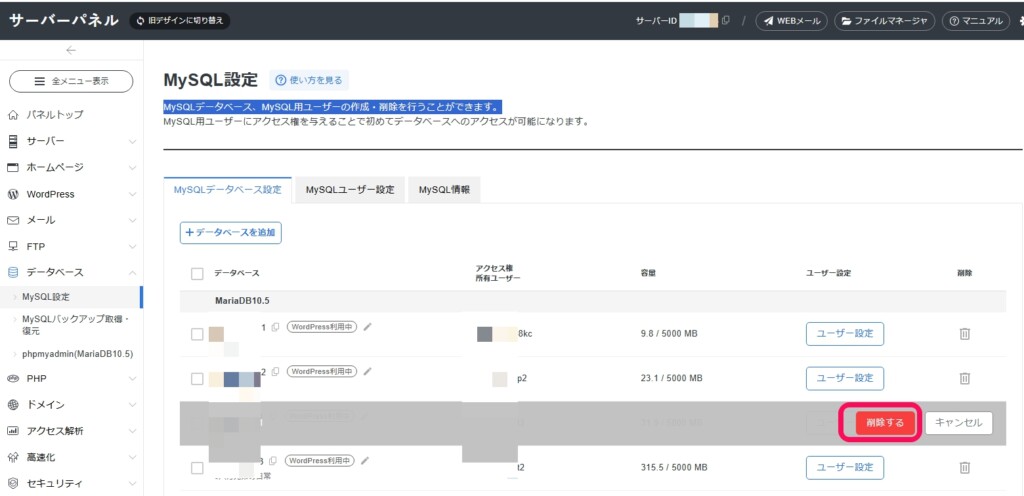Copy database name in the 9.8 MB row
Screen dimensions: 1024x496
click(276, 327)
